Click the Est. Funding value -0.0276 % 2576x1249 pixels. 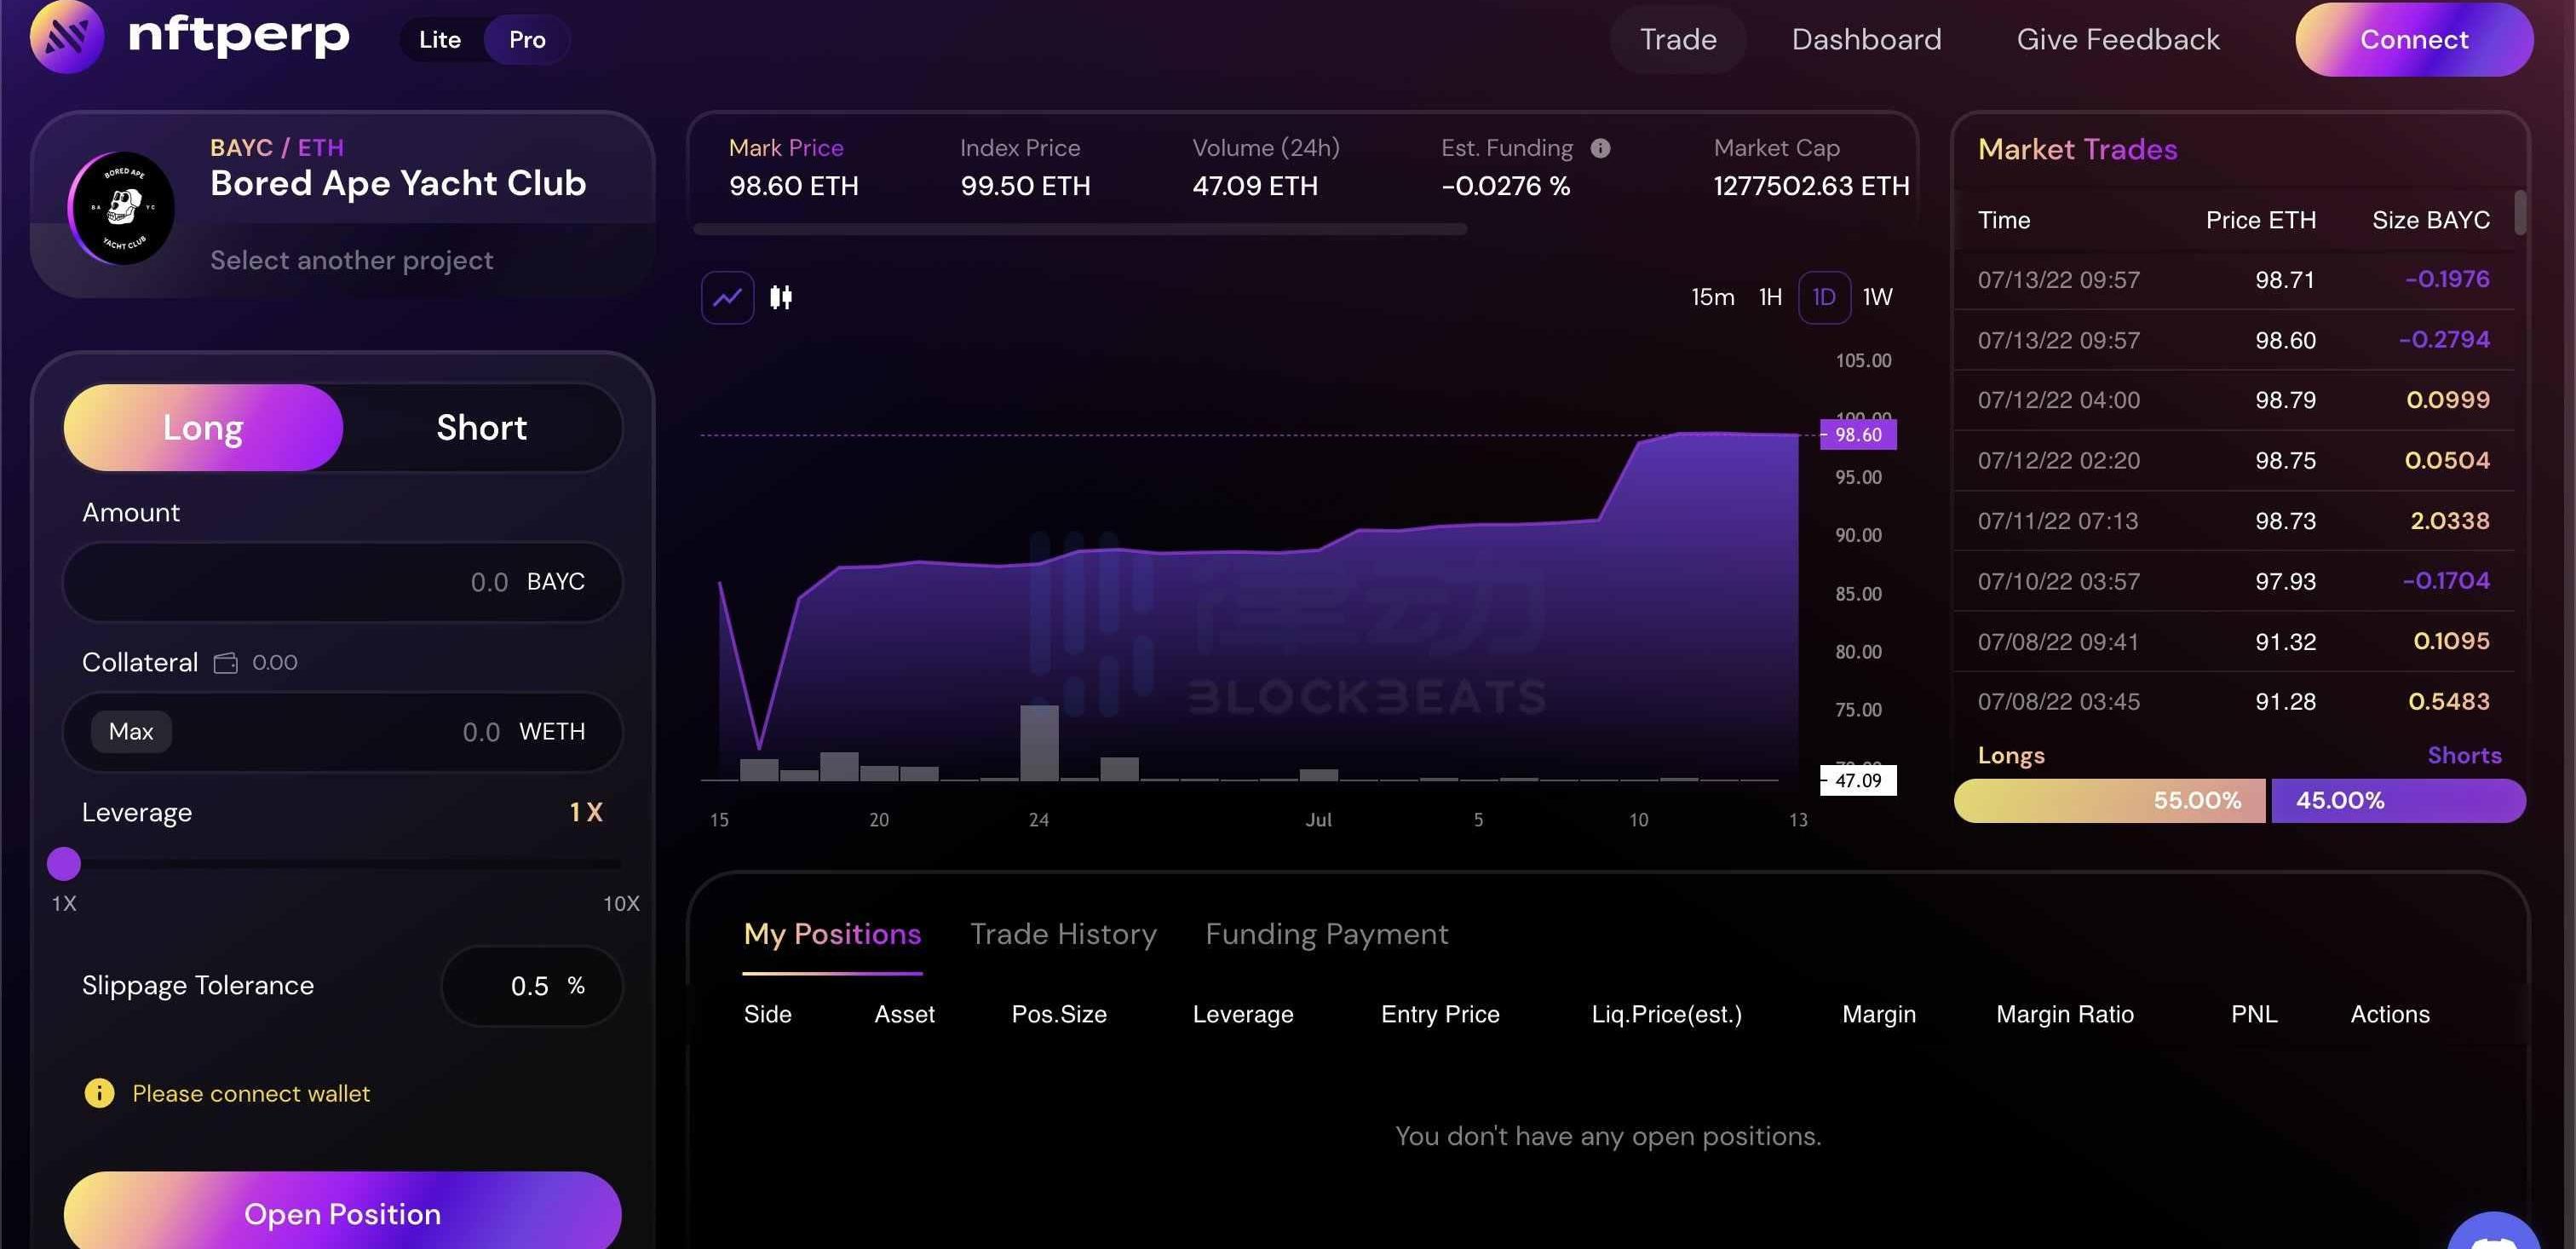pos(1505,186)
